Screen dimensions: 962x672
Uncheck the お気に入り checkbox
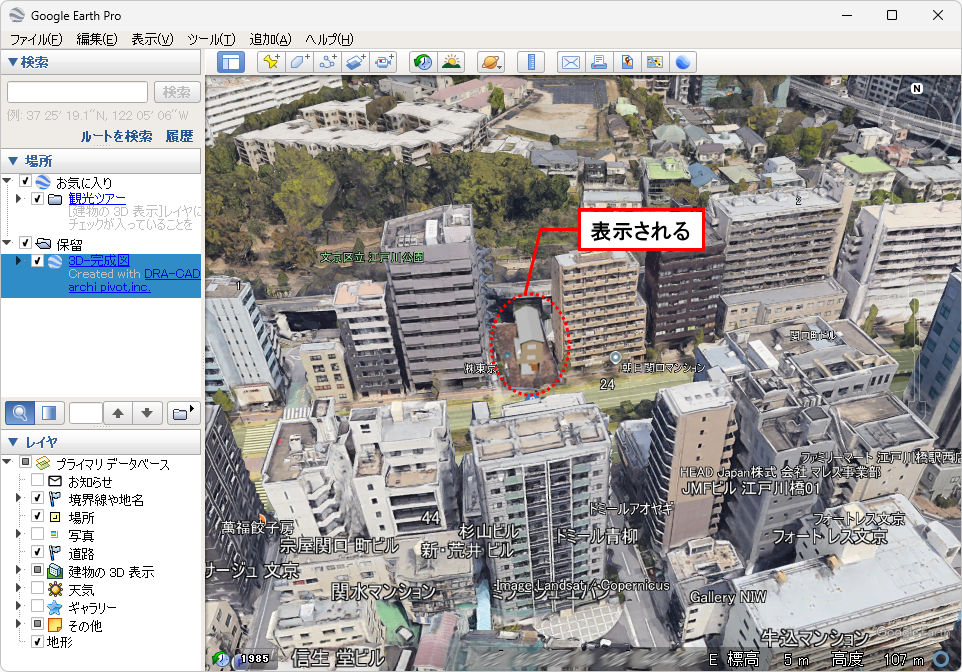click(25, 181)
